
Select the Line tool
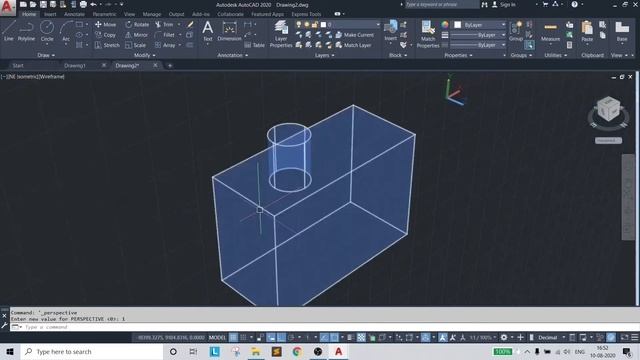pos(9,31)
